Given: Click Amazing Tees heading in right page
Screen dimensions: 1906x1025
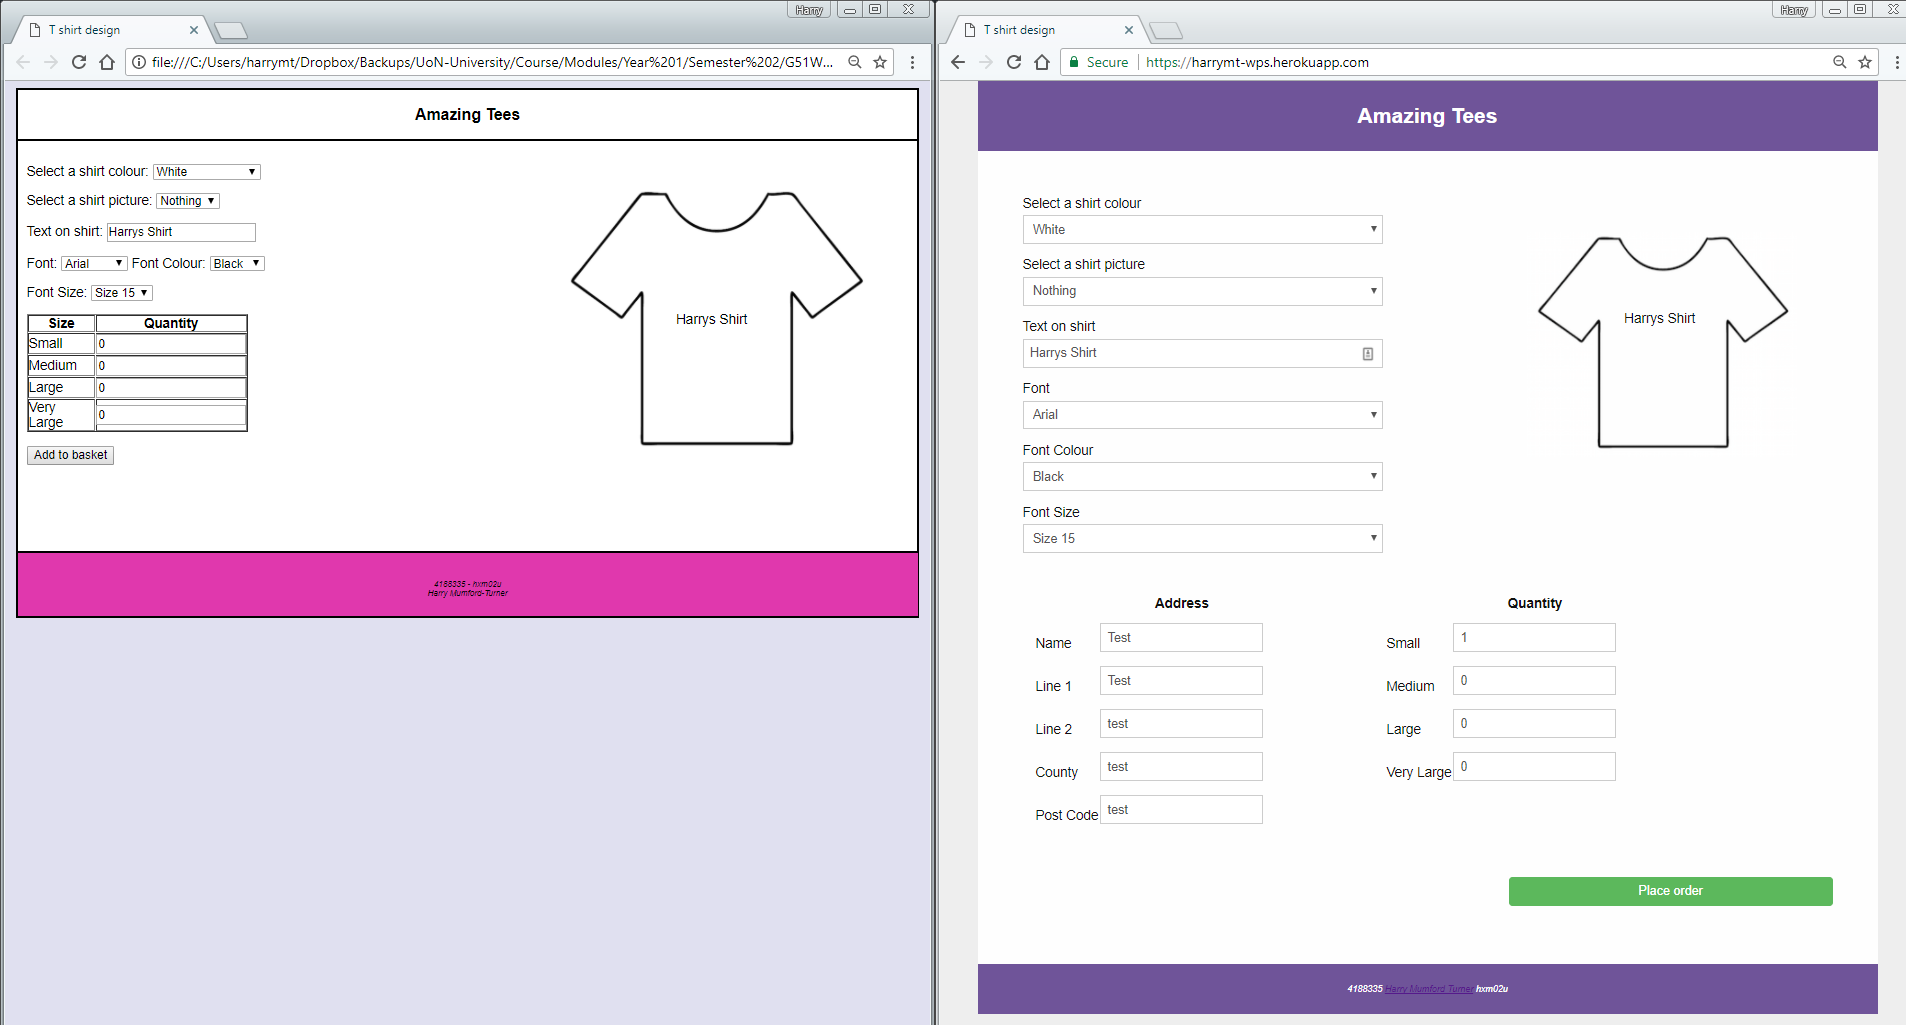Looking at the screenshot, I should coord(1427,116).
